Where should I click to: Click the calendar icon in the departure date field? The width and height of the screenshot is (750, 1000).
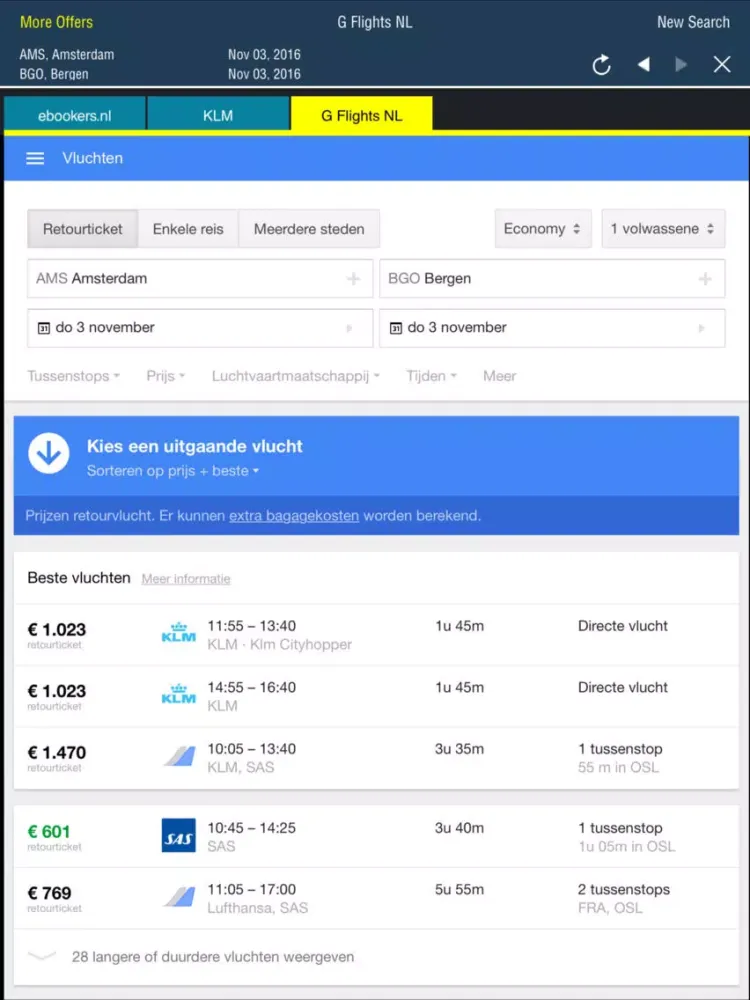click(x=43, y=328)
